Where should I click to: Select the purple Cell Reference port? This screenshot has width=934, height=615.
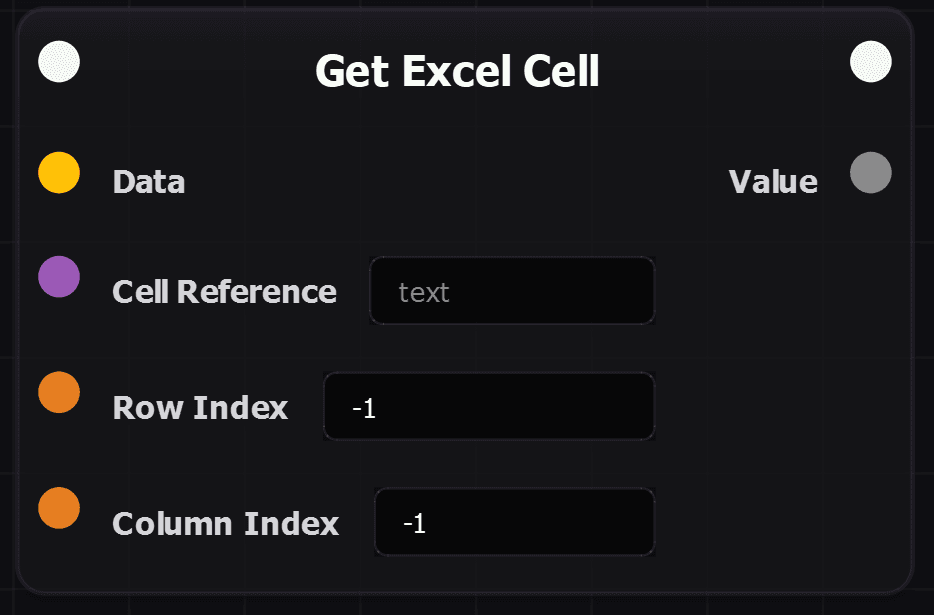(58, 277)
